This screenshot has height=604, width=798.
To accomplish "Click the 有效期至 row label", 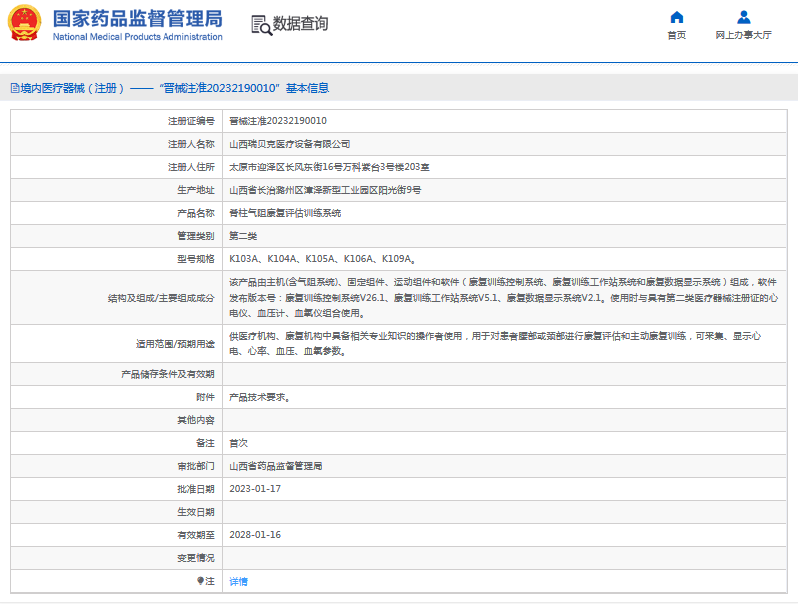I will [196, 535].
